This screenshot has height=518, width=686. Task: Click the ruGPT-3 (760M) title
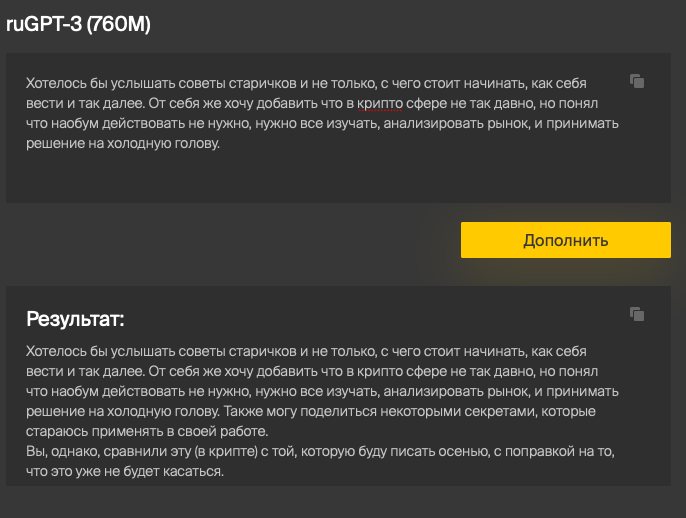click(x=78, y=24)
